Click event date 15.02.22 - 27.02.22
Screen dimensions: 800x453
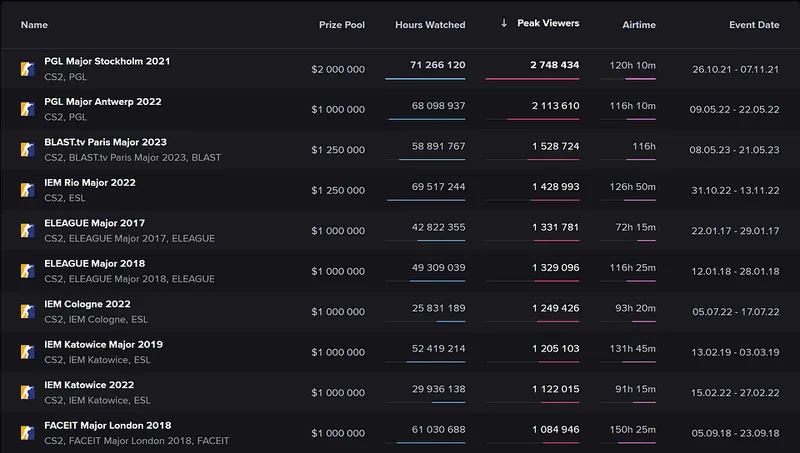click(735, 393)
